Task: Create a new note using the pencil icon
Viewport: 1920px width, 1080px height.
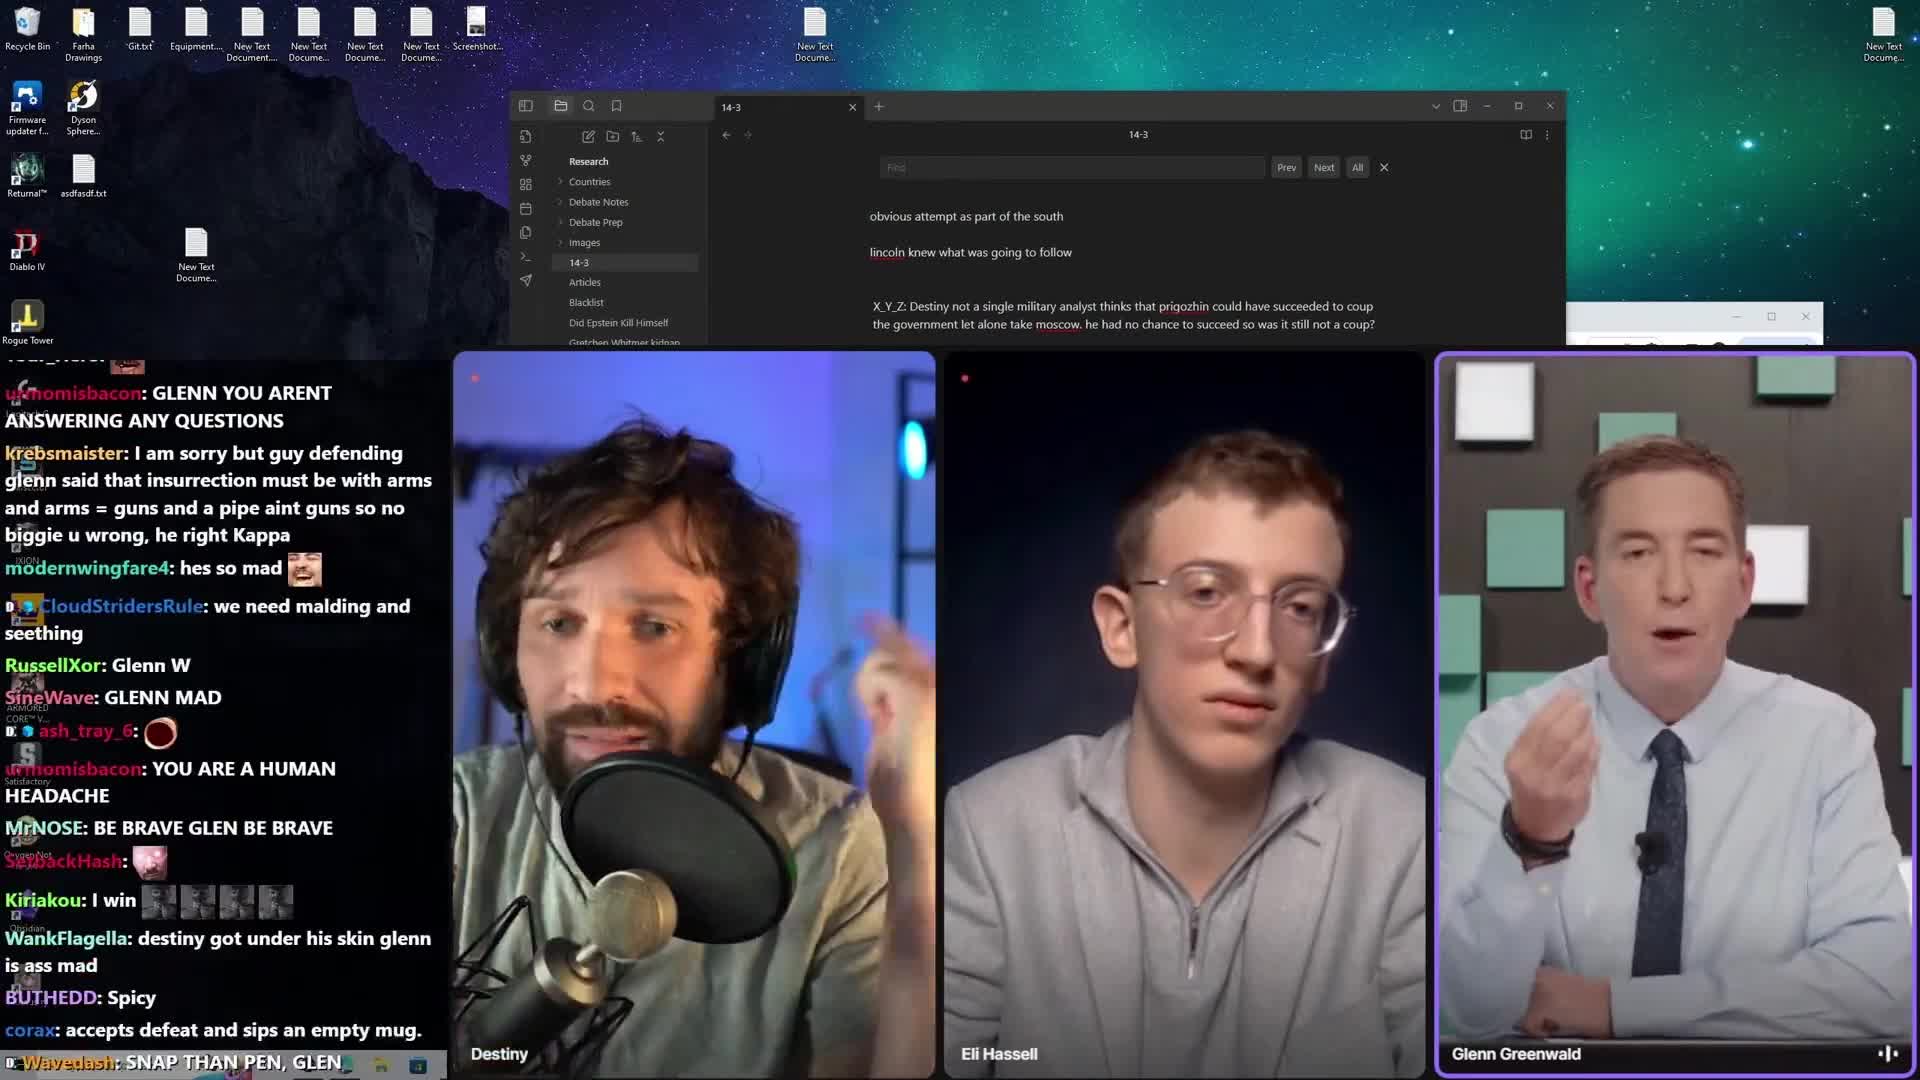Action: click(x=589, y=137)
